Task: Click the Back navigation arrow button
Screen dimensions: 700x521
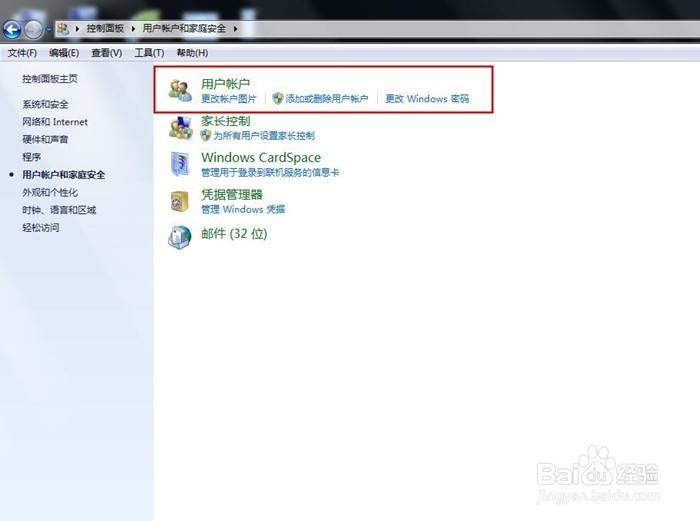Action: [x=12, y=29]
